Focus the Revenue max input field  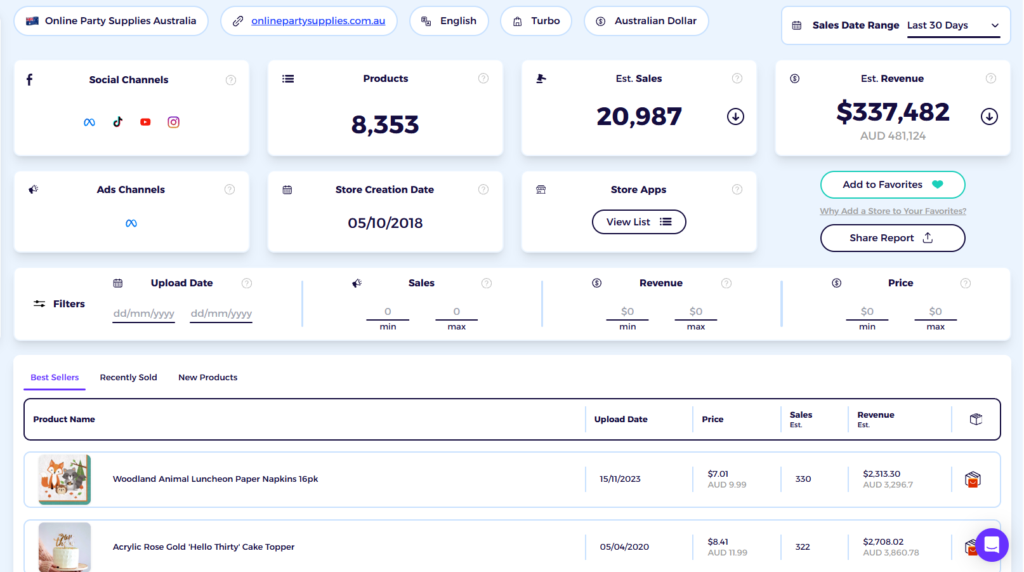696,312
